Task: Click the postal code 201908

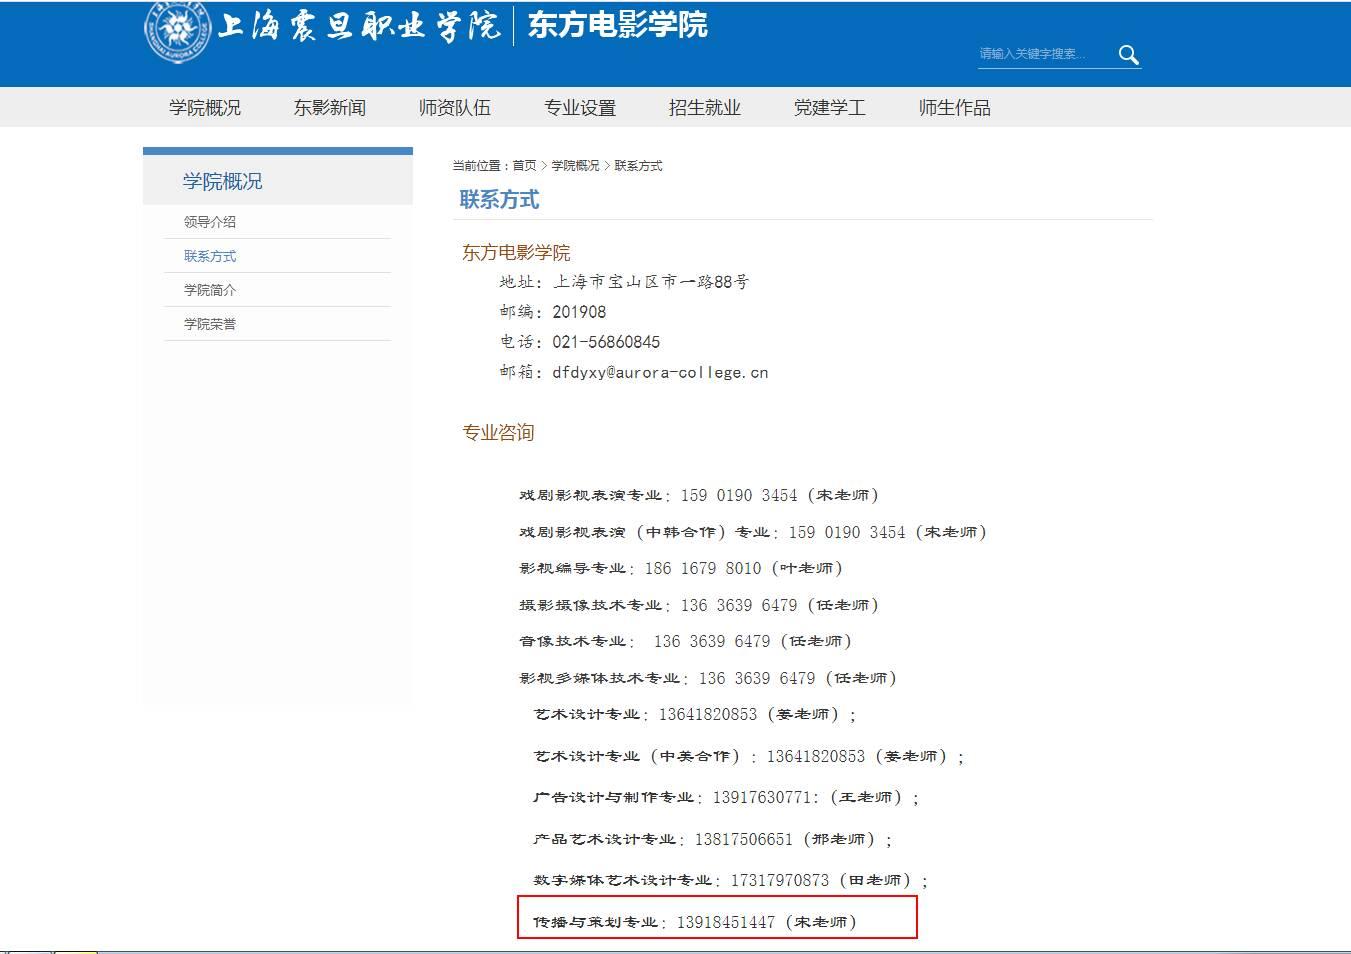Action: point(579,312)
